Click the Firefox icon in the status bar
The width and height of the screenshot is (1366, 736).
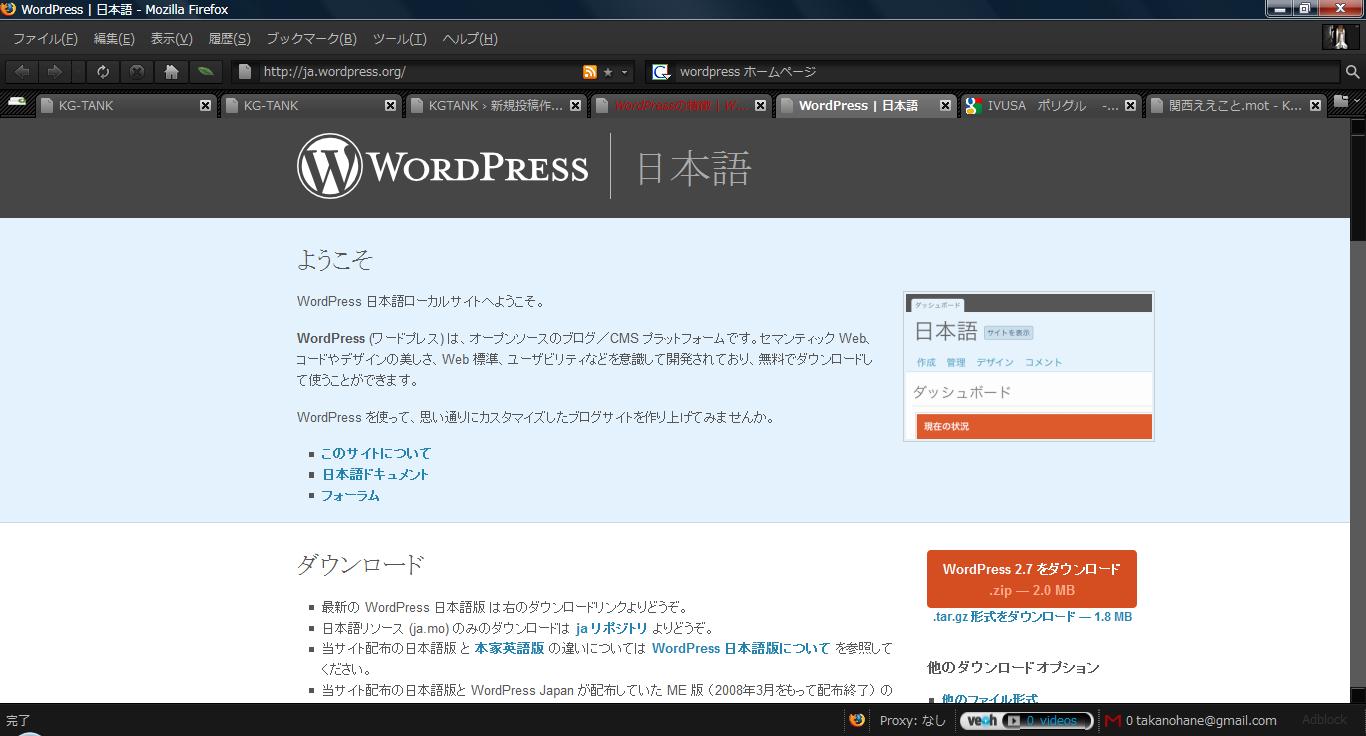tap(857, 720)
